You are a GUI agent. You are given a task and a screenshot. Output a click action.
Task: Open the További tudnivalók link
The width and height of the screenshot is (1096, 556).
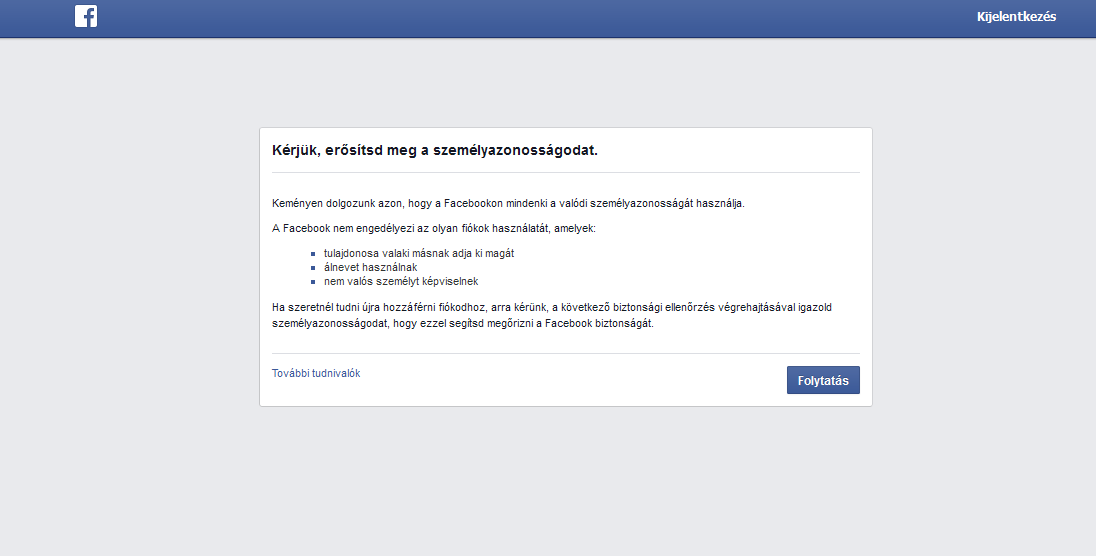point(316,373)
